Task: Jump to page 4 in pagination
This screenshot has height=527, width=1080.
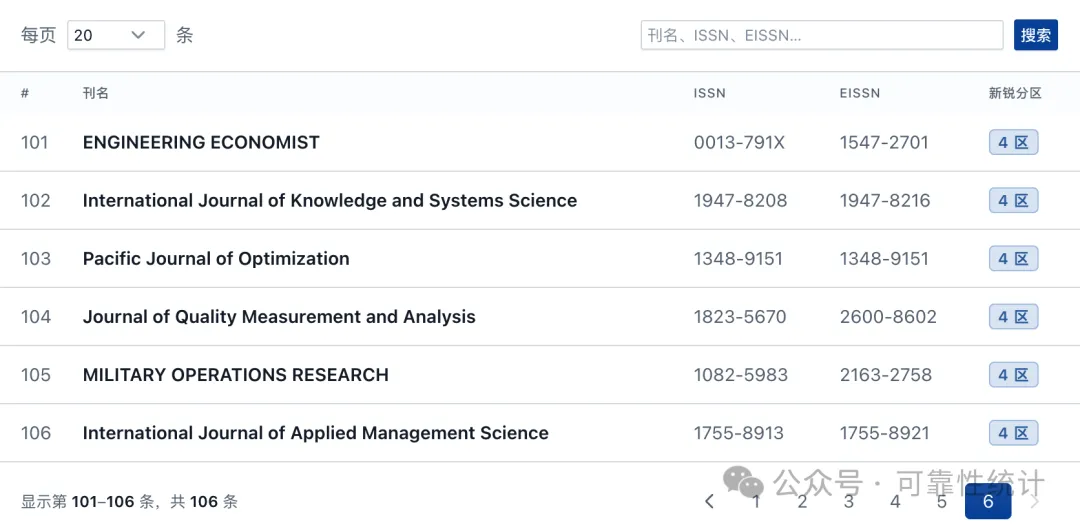Action: (x=895, y=502)
